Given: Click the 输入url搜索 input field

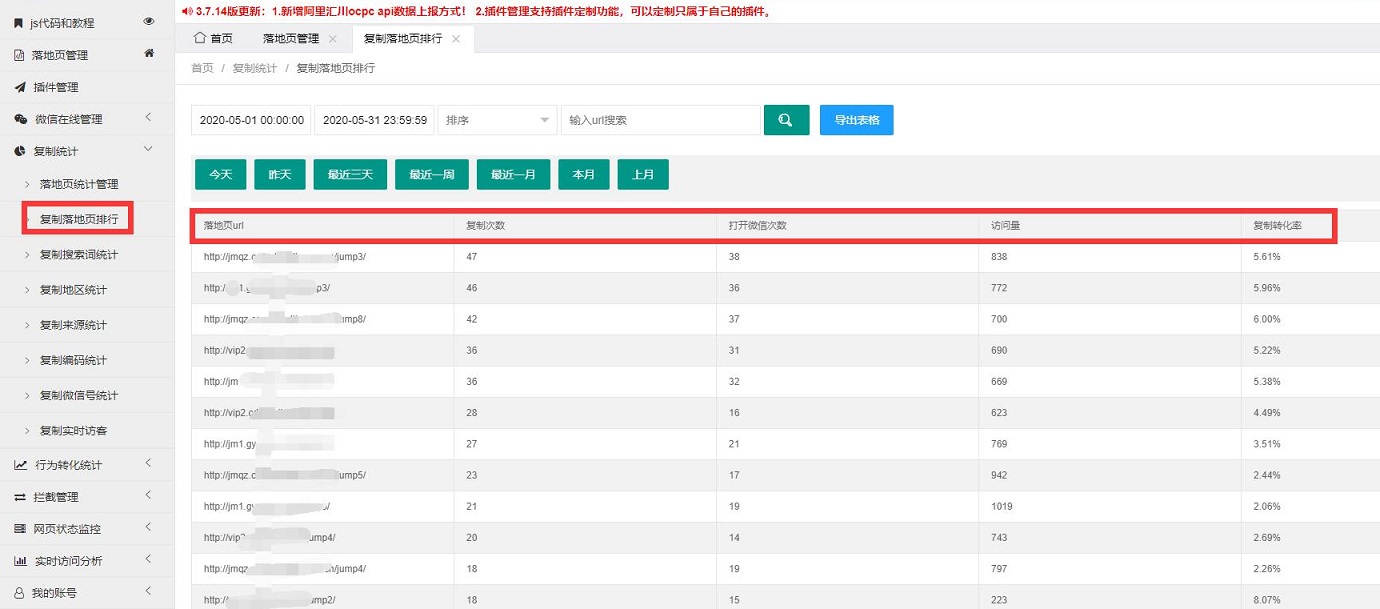Looking at the screenshot, I should tap(660, 120).
